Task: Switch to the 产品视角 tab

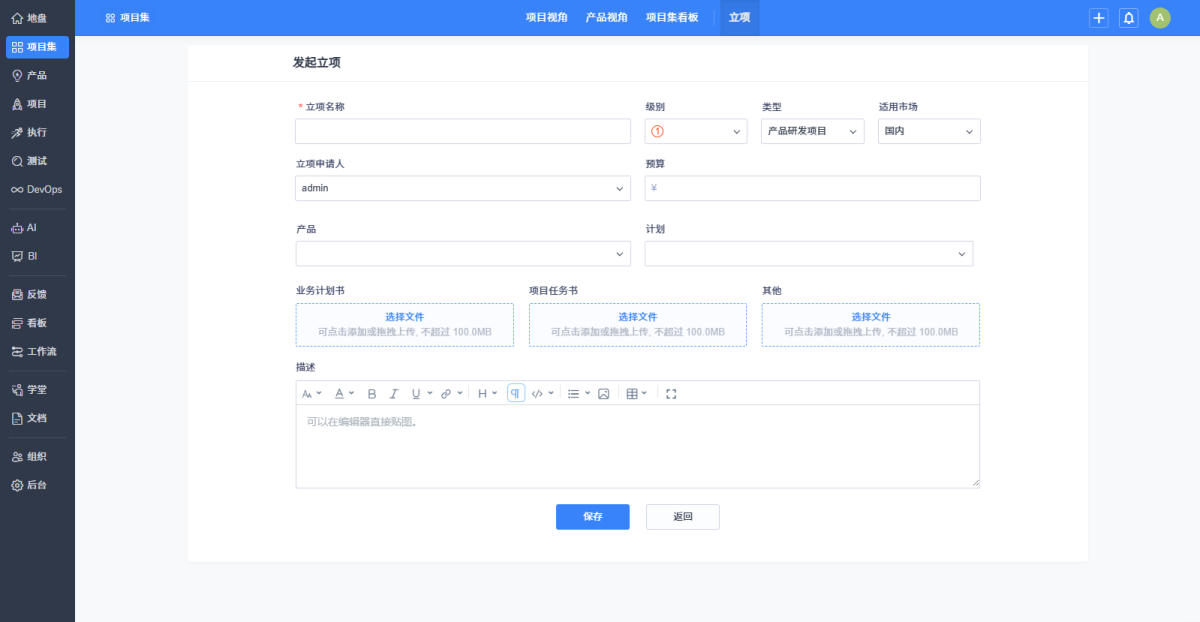Action: click(x=606, y=18)
